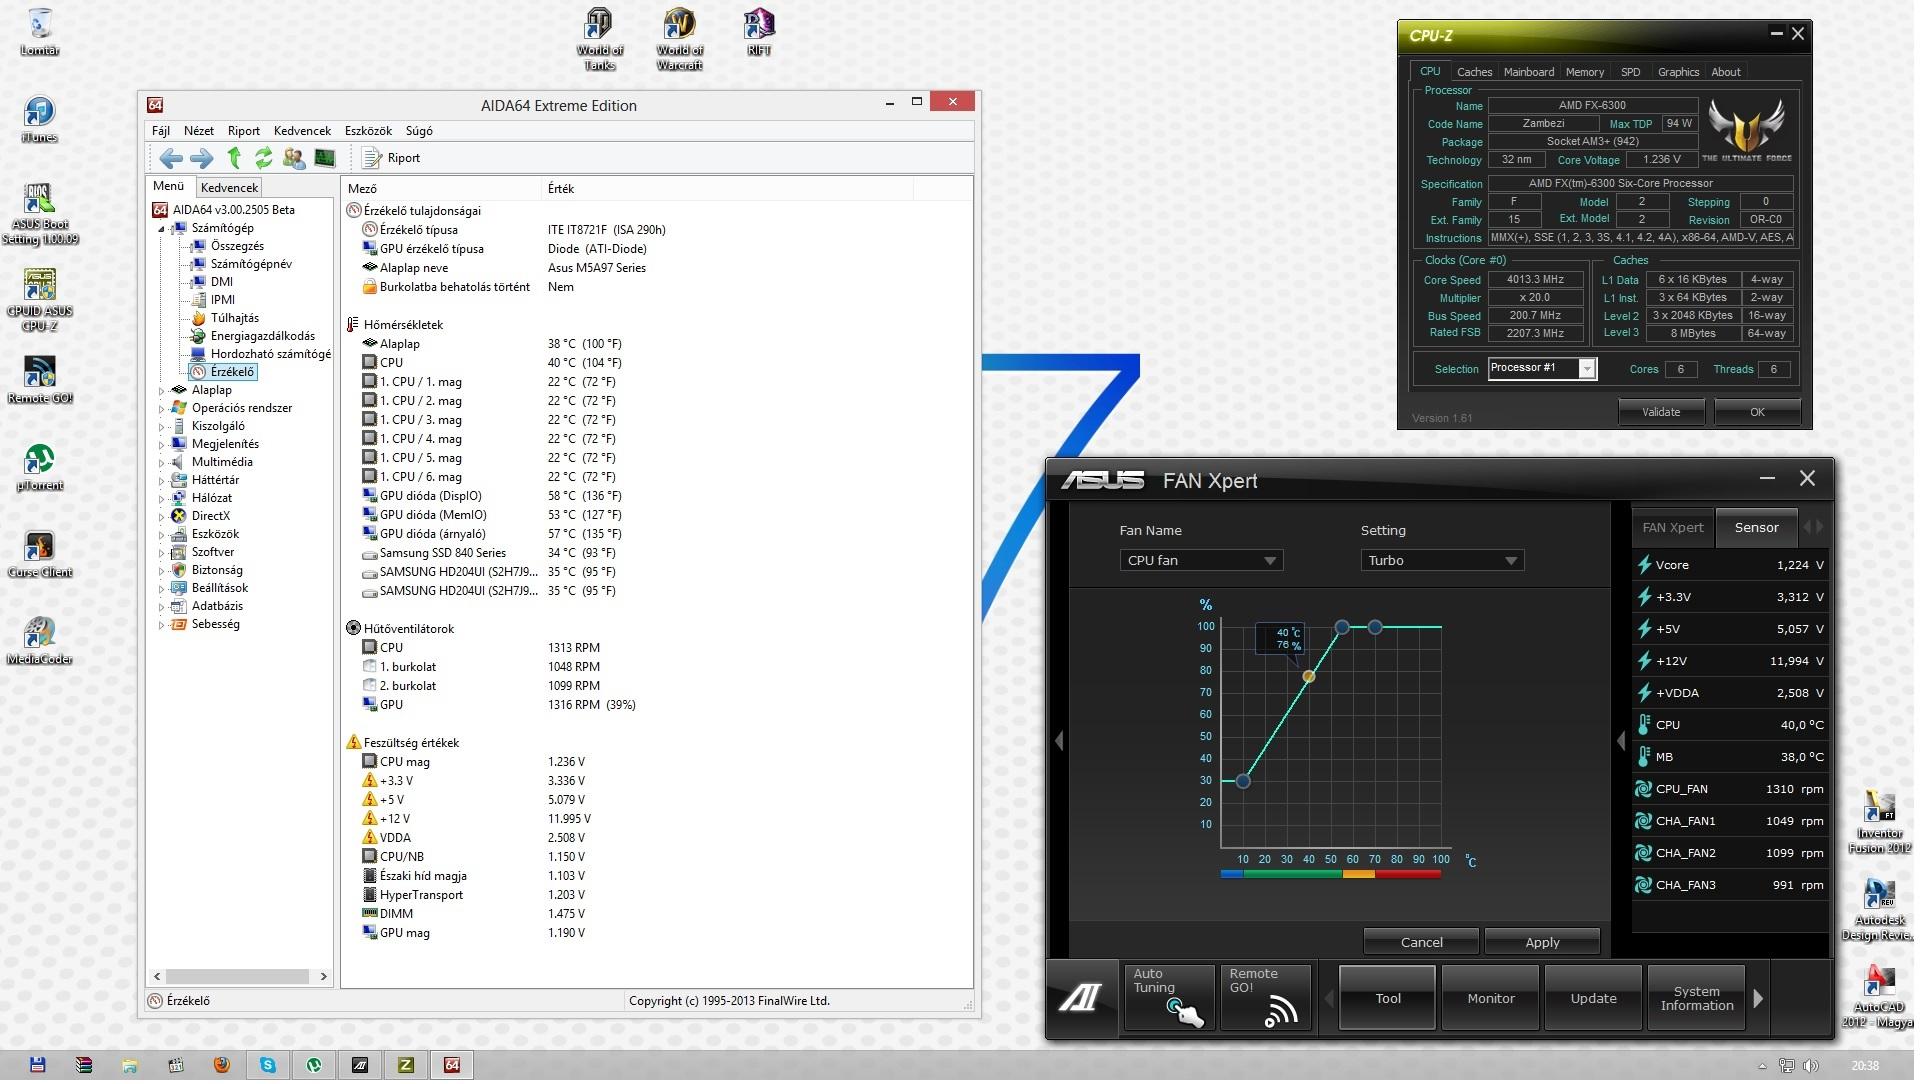The width and height of the screenshot is (1920, 1084).
Task: Open the Nézet menu in AIDA64
Action: [x=199, y=131]
